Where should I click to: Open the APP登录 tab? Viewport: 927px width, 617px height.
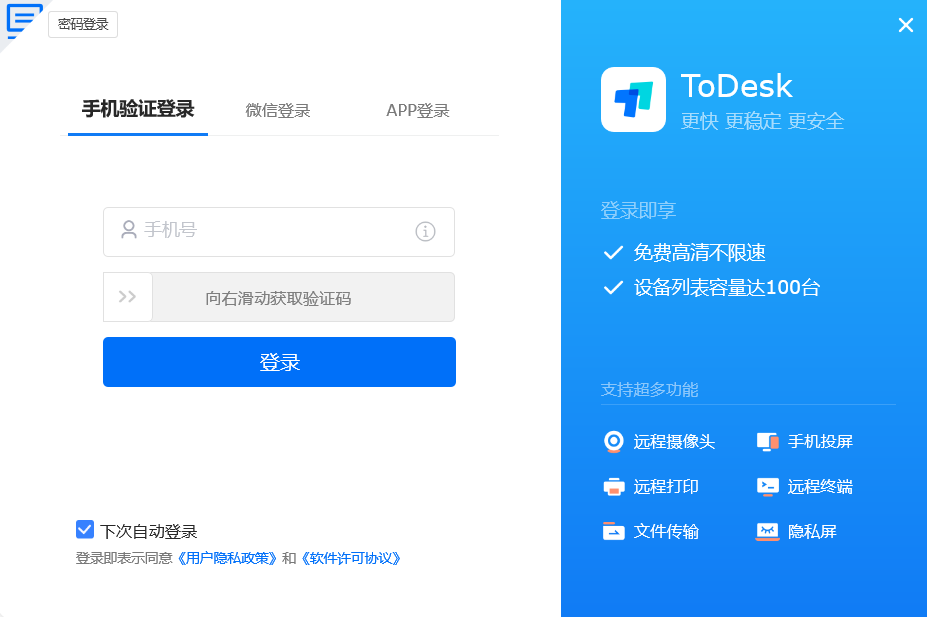[x=417, y=111]
